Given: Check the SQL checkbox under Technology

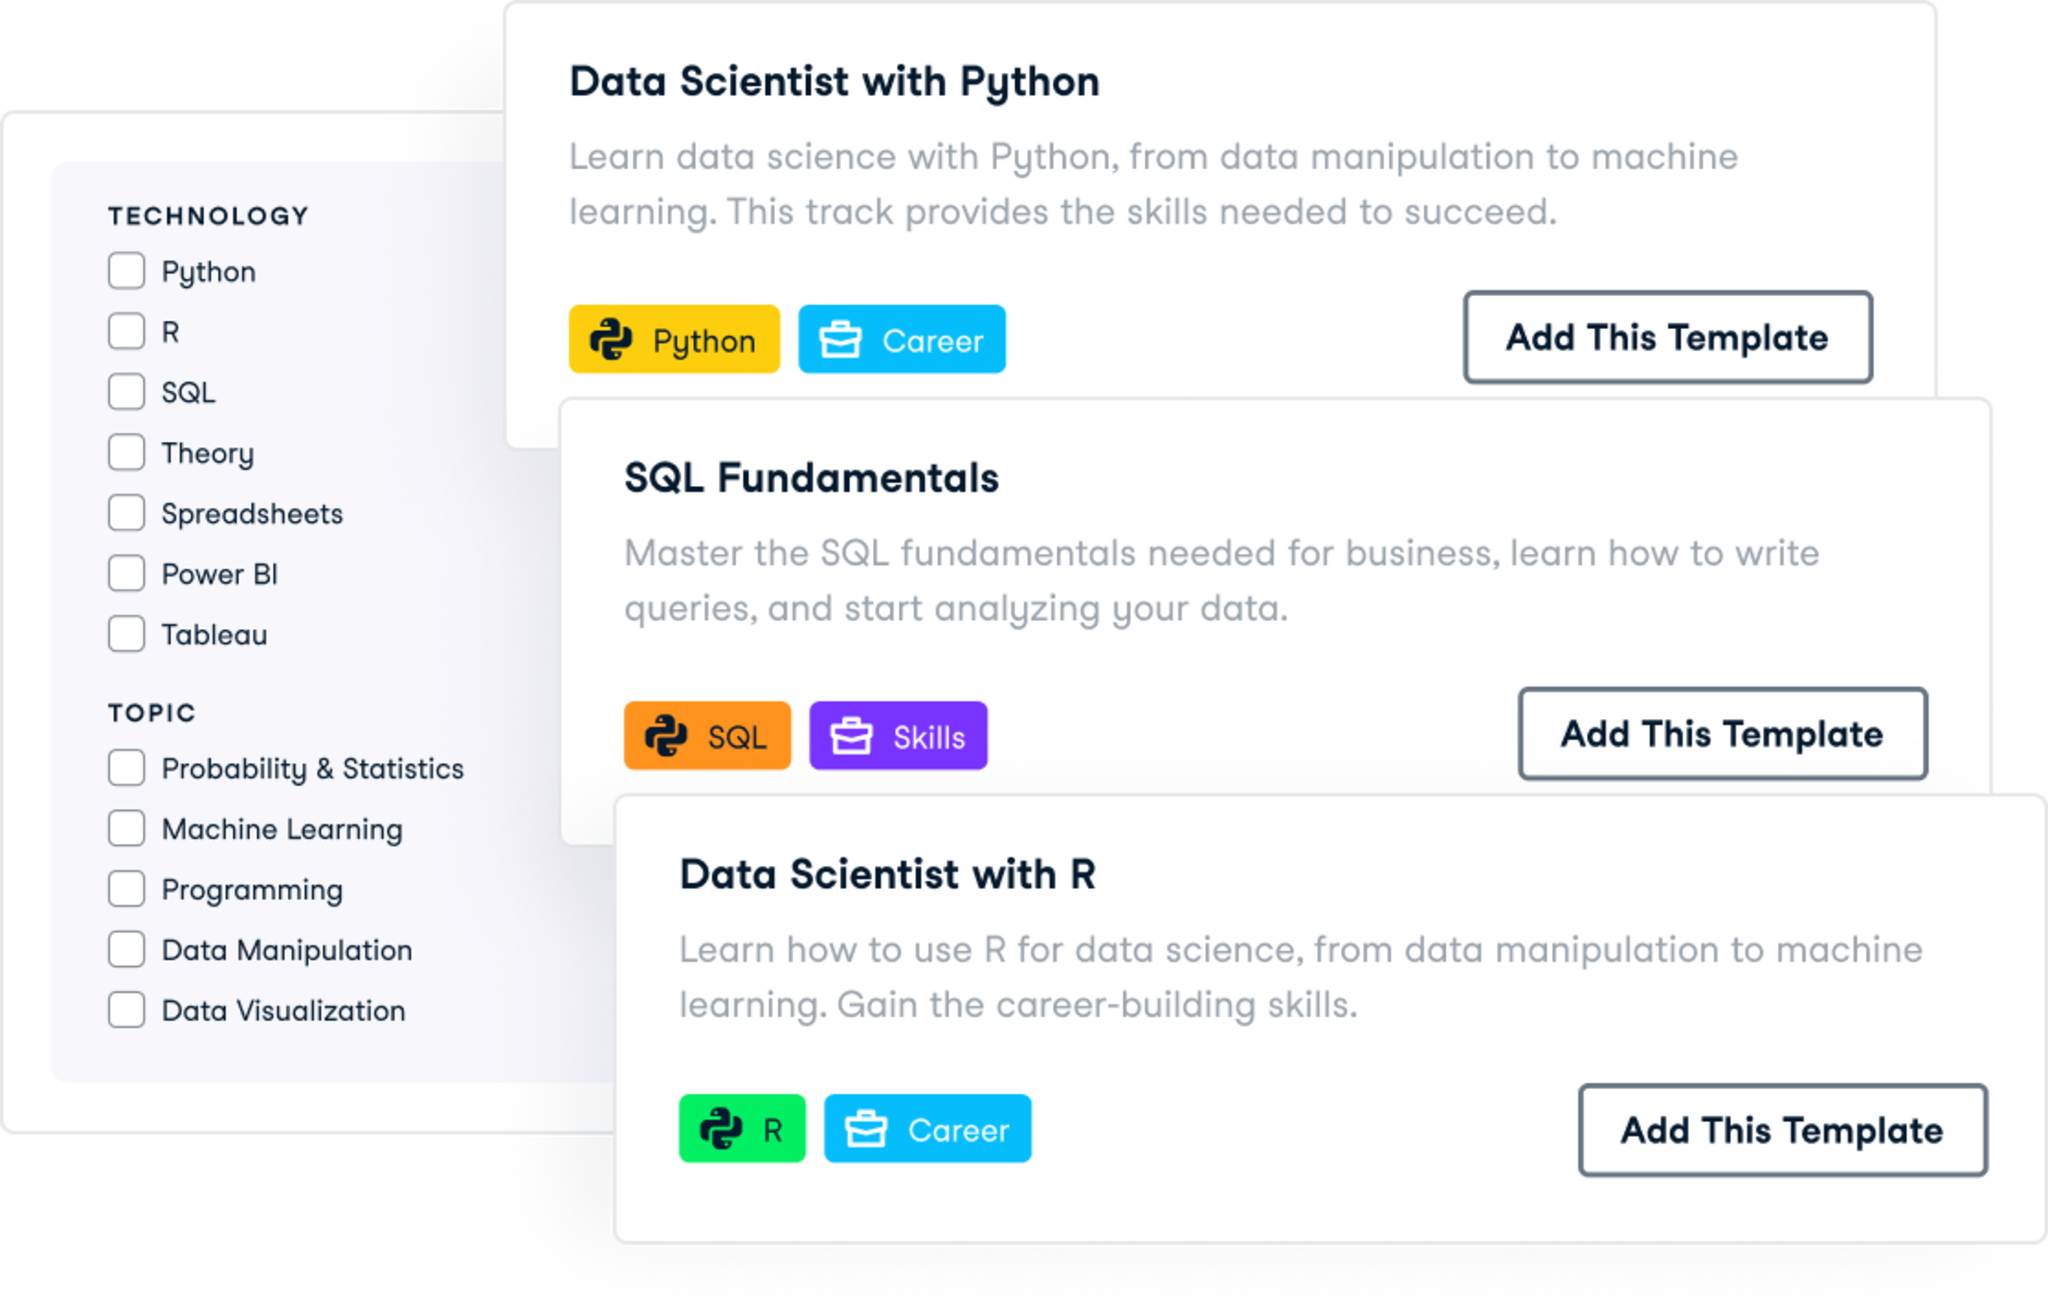Looking at the screenshot, I should click(127, 392).
